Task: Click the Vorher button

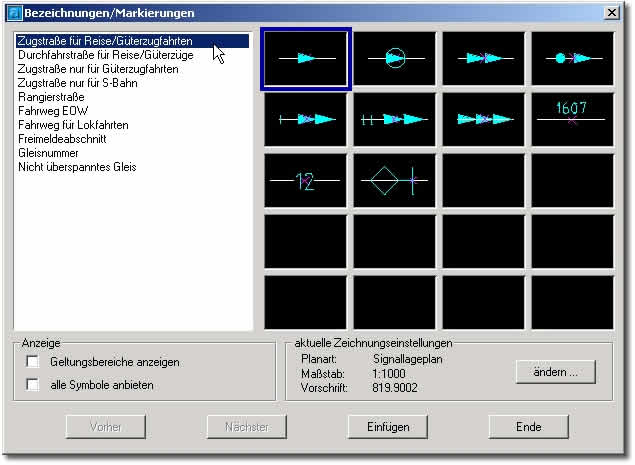Action: pos(106,427)
